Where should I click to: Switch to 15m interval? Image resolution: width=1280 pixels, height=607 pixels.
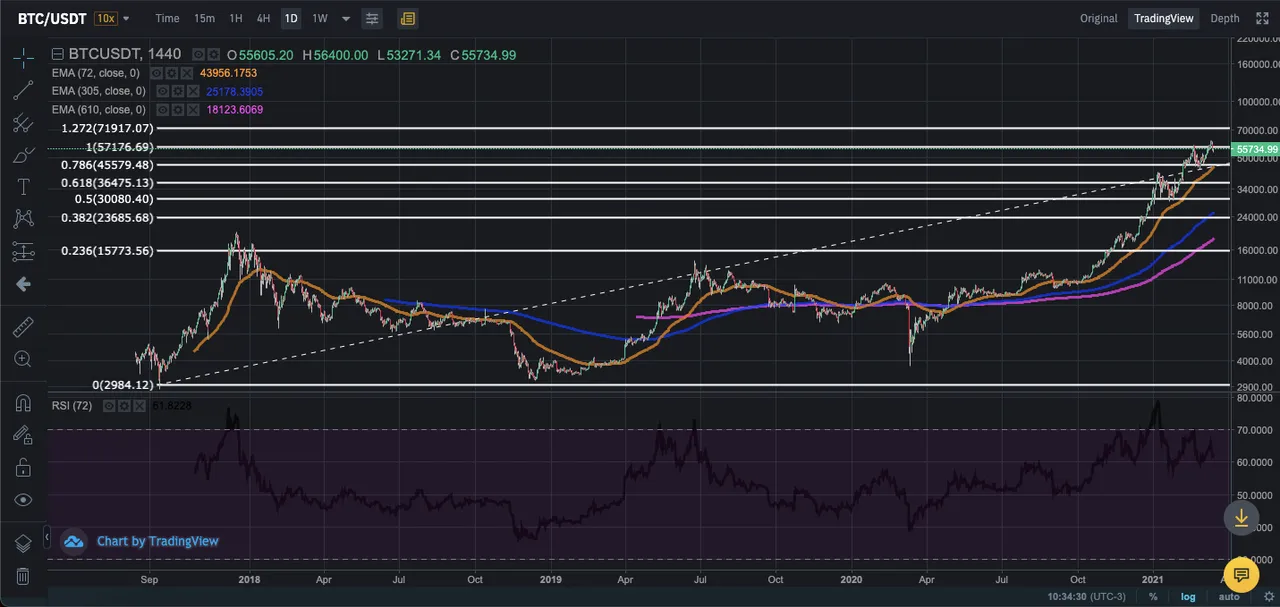(x=204, y=18)
